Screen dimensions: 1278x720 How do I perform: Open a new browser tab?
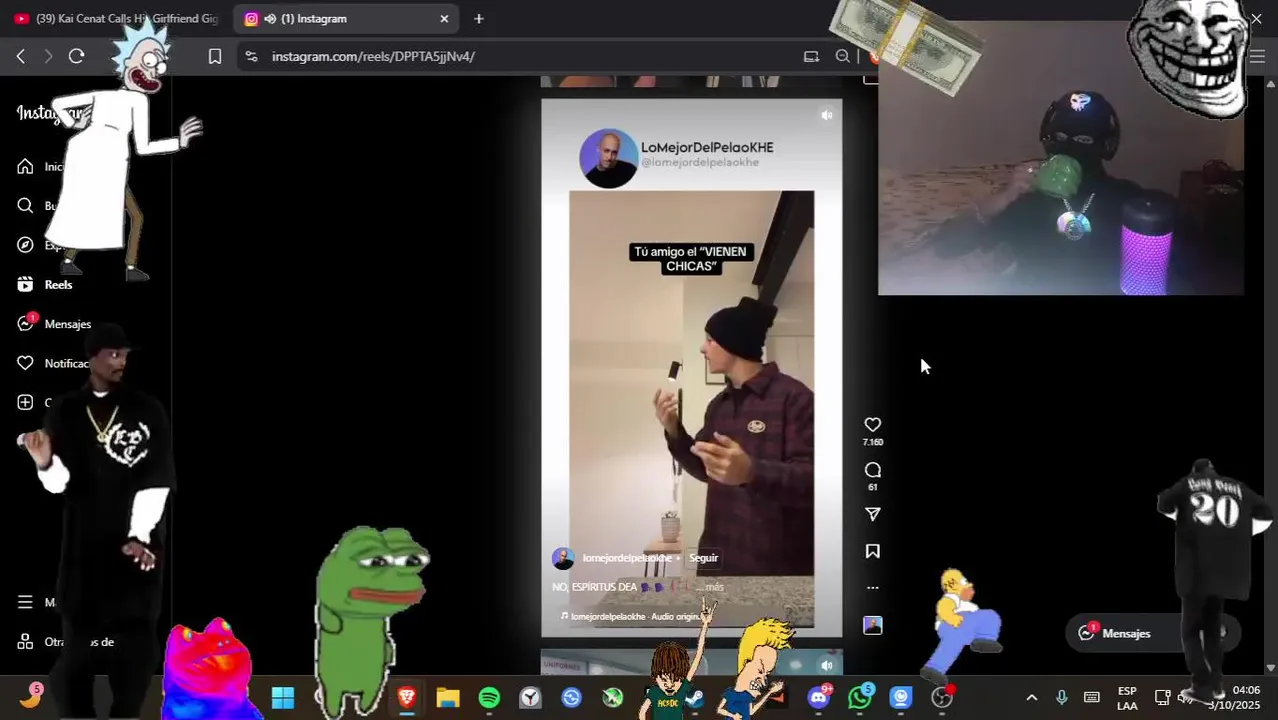coord(479,19)
